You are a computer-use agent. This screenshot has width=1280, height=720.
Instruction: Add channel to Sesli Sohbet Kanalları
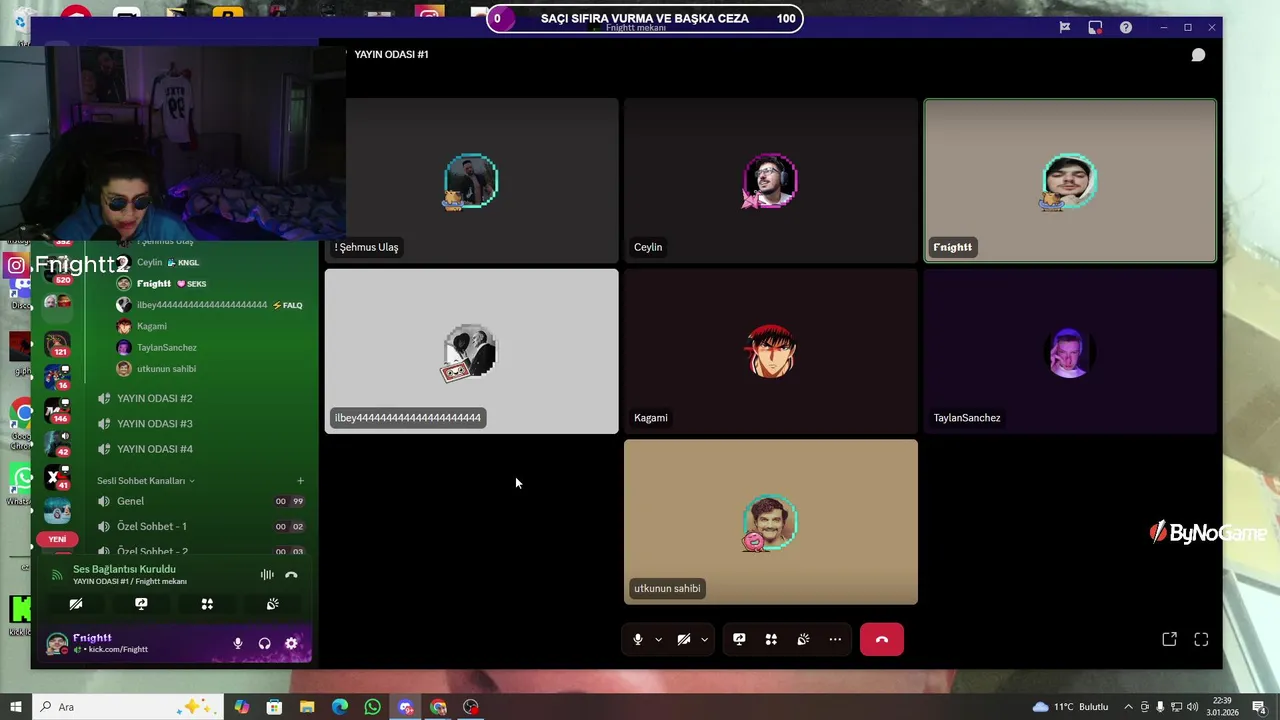300,481
